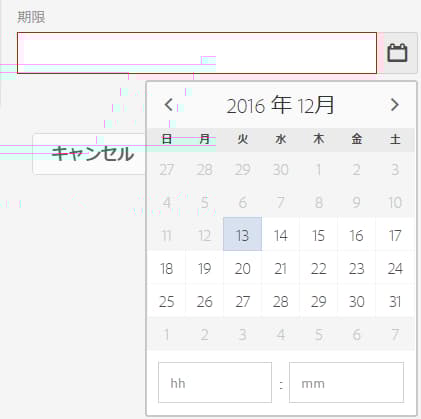Pick date 30 in the bottom December row
Viewport: 421px width, 419px height.
click(x=357, y=300)
